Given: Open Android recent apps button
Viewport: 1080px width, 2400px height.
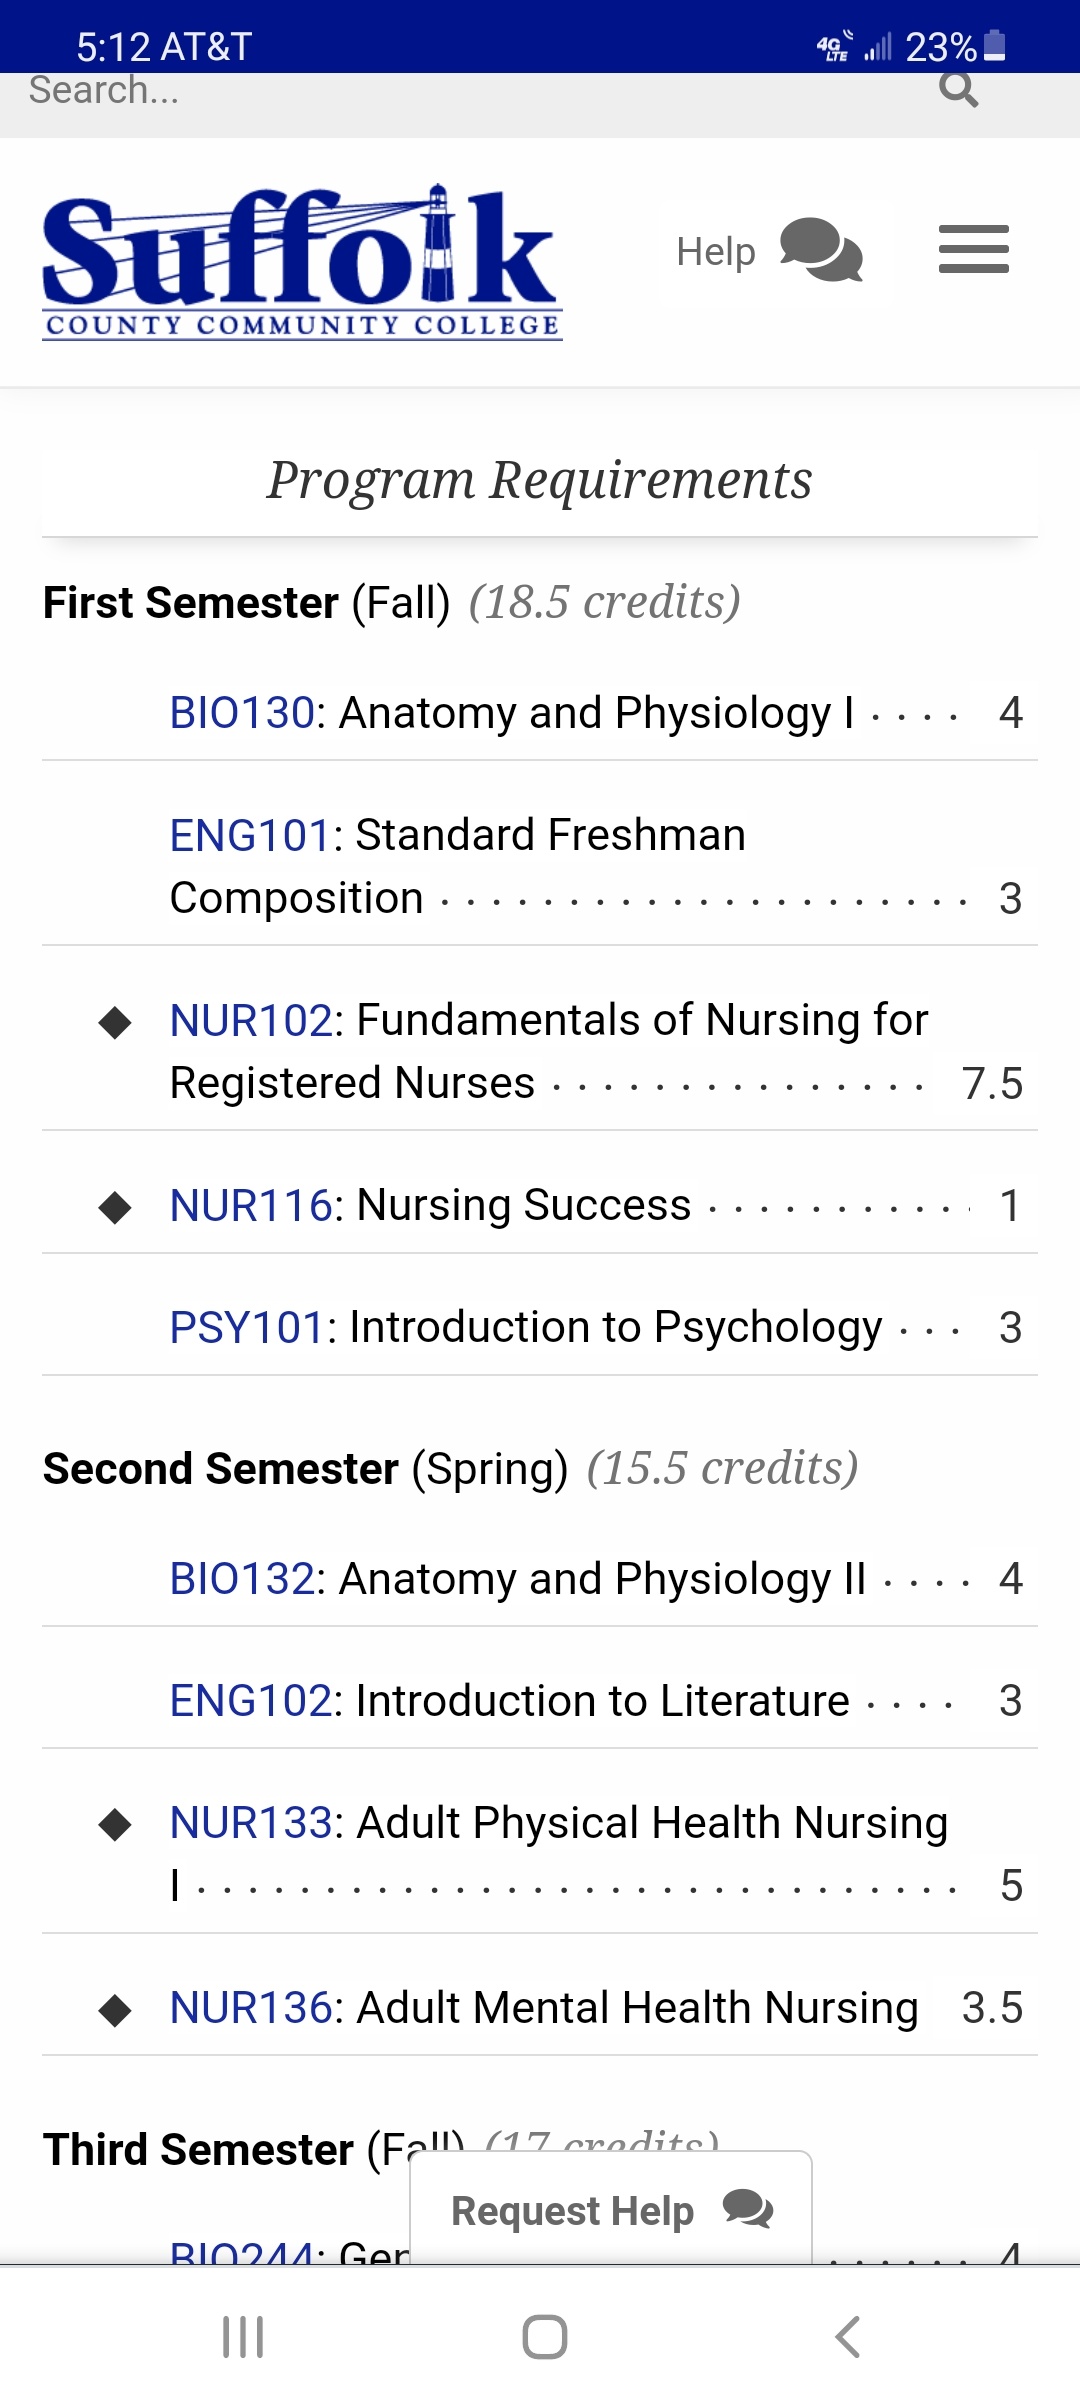Looking at the screenshot, I should pos(243,2337).
